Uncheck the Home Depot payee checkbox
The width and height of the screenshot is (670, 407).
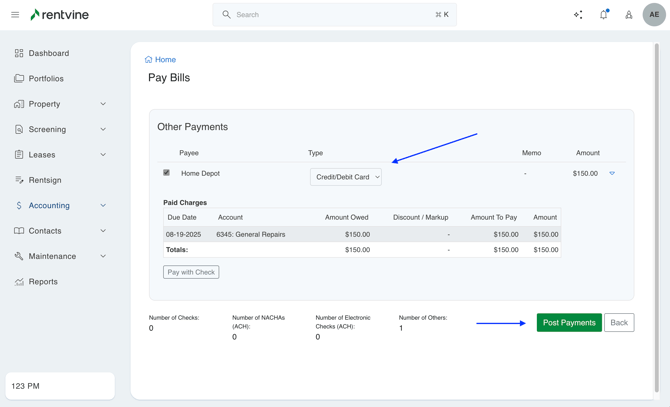click(x=167, y=173)
